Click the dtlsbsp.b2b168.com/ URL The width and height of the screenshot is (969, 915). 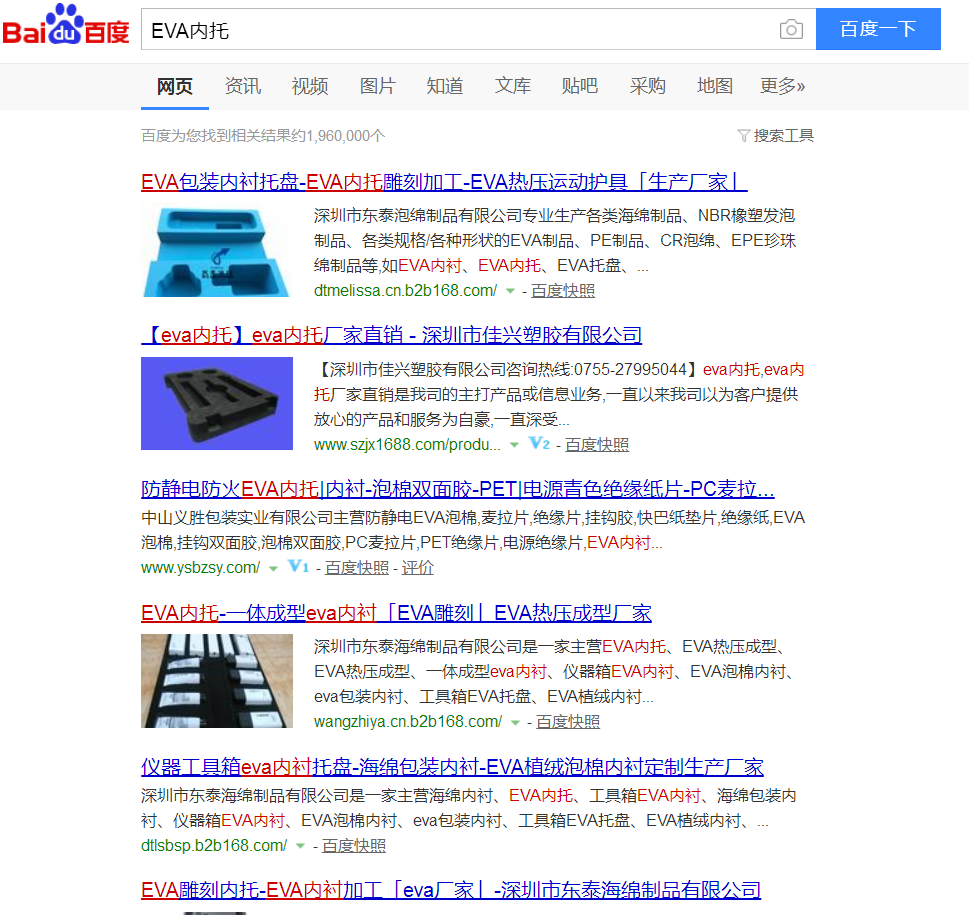214,845
